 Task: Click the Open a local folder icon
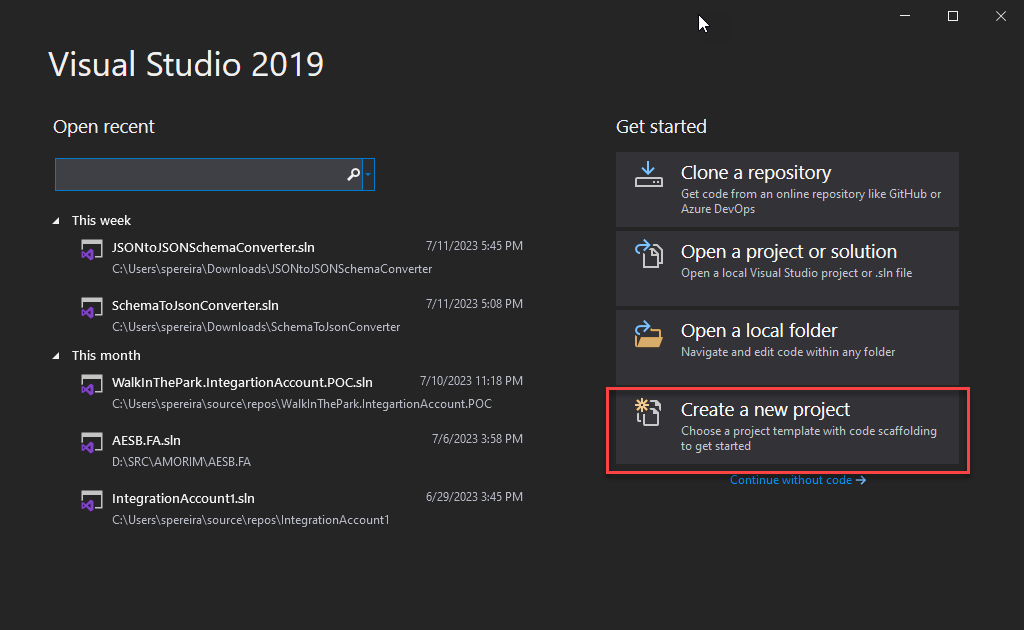pos(648,334)
